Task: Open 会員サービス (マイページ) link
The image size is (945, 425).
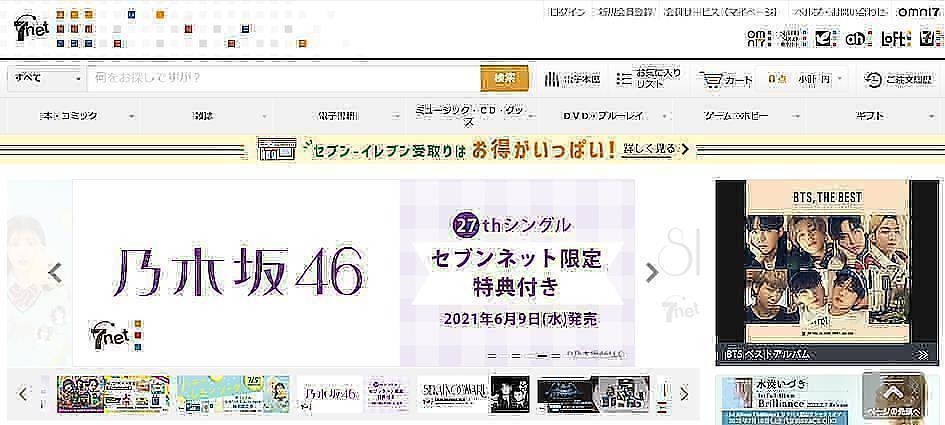Action: (x=722, y=12)
